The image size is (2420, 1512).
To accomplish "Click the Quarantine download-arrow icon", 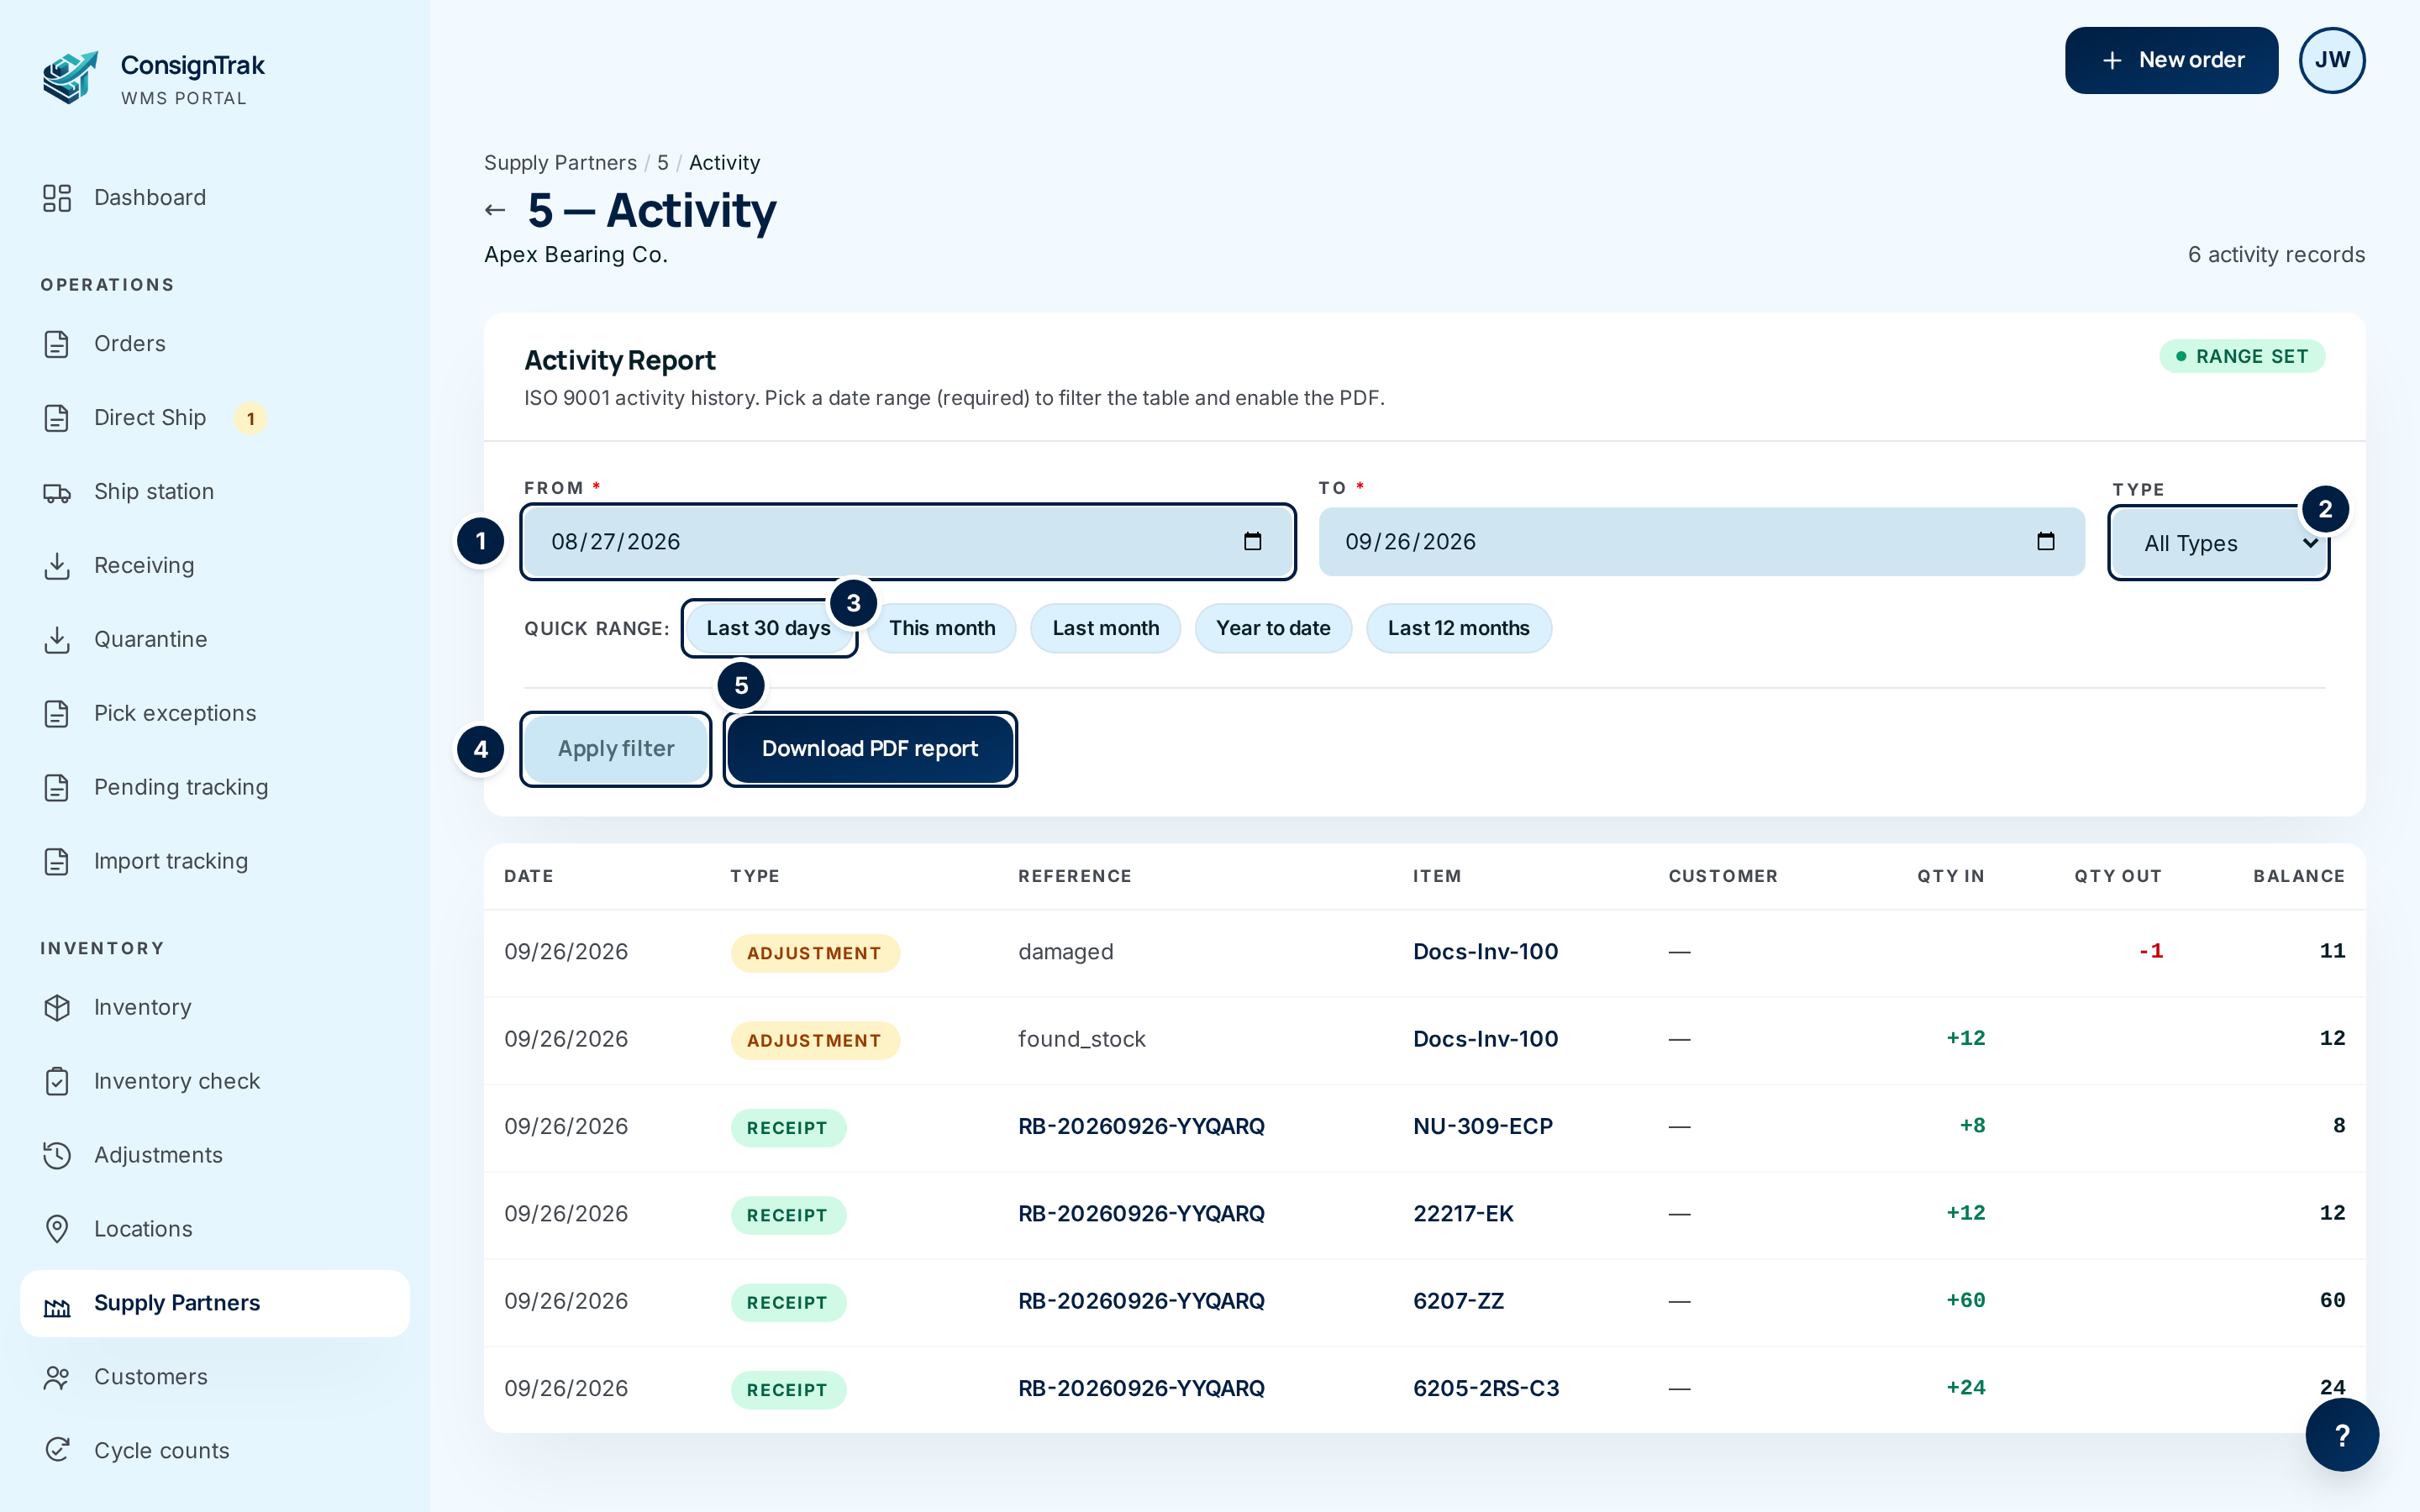I will 57,640.
